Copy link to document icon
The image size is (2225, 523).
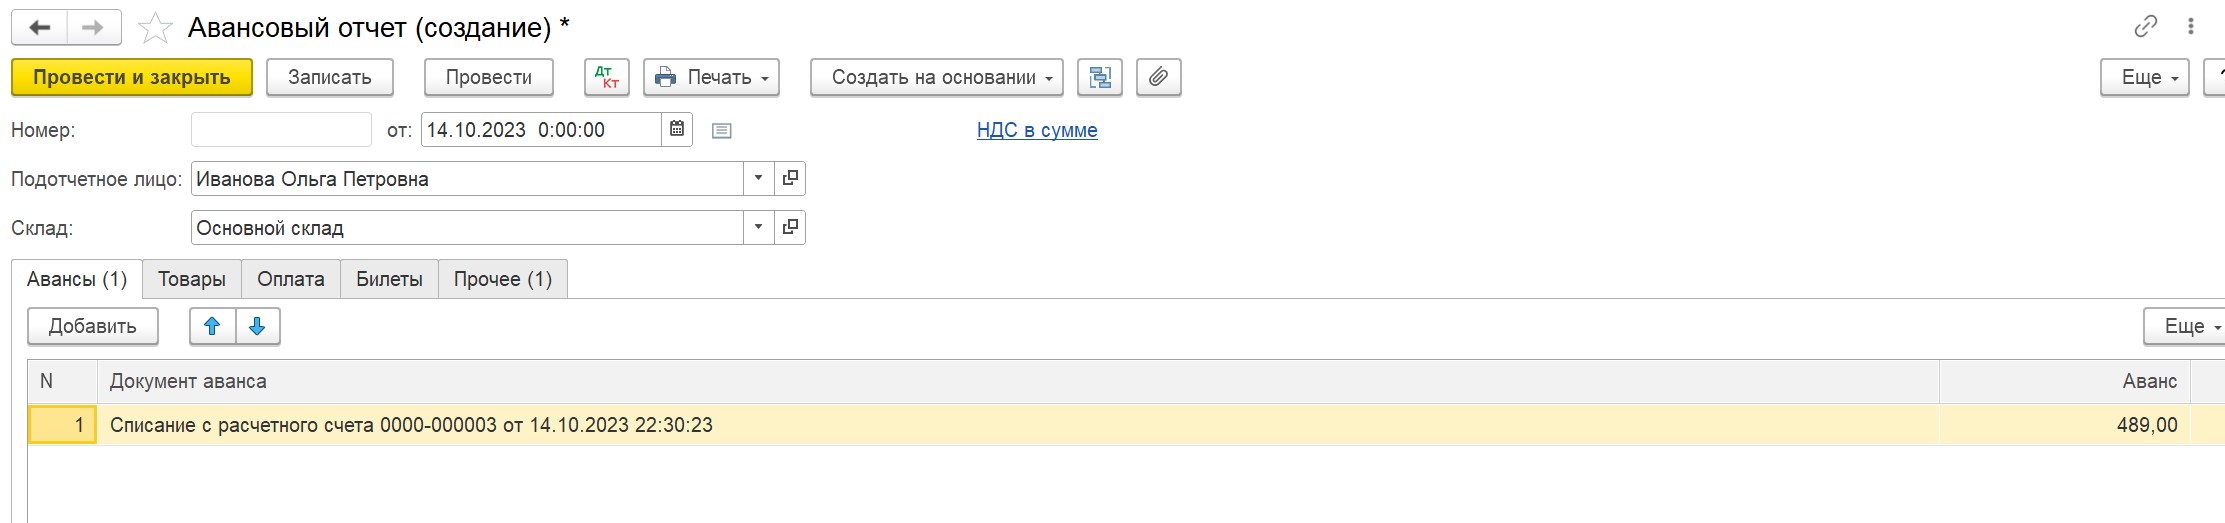2146,27
